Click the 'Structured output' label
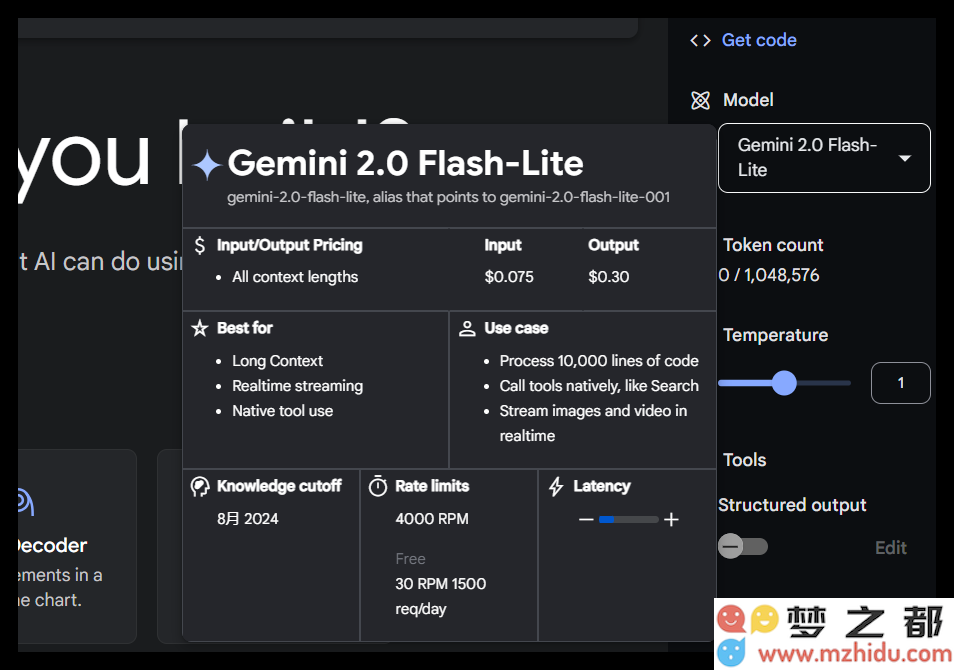Viewport: 954px width, 670px height. coord(792,505)
